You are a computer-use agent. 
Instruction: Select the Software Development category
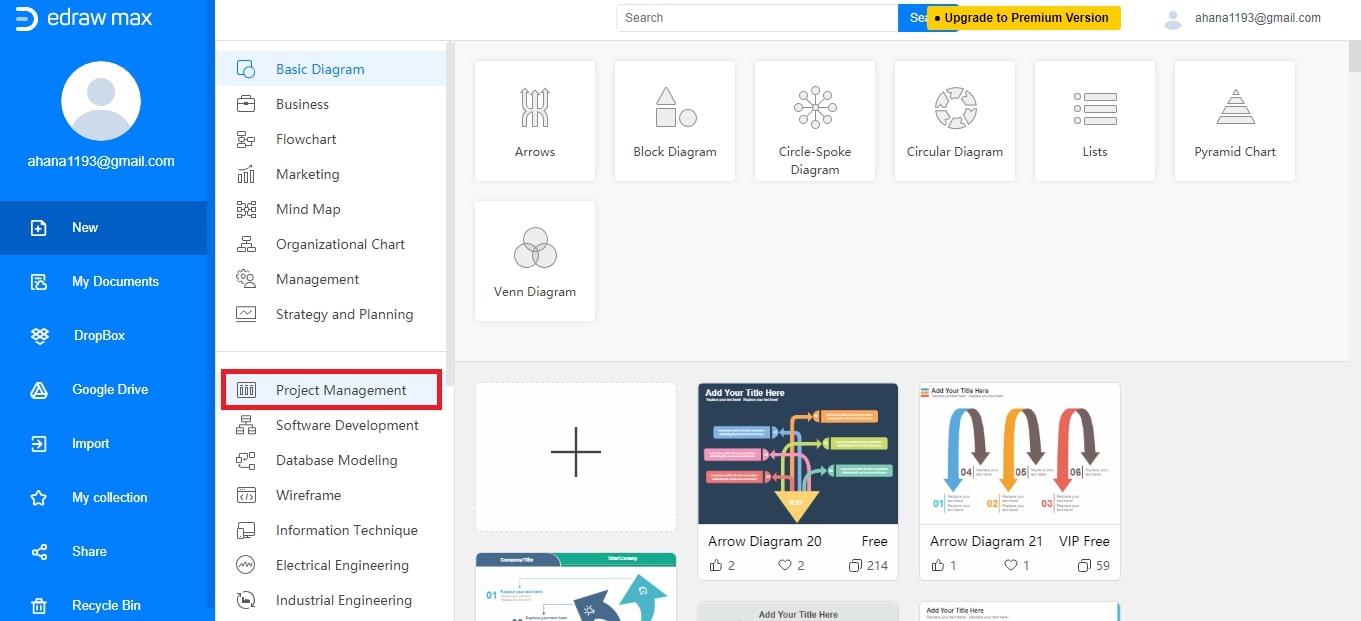tap(331, 425)
